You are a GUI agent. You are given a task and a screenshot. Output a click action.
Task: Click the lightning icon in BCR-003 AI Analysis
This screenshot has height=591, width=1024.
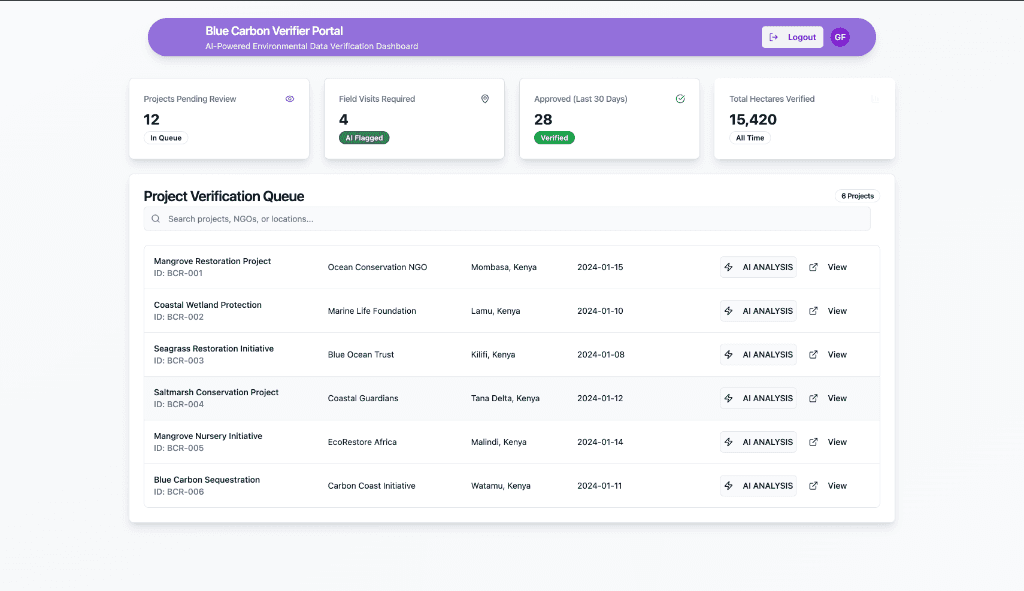729,355
